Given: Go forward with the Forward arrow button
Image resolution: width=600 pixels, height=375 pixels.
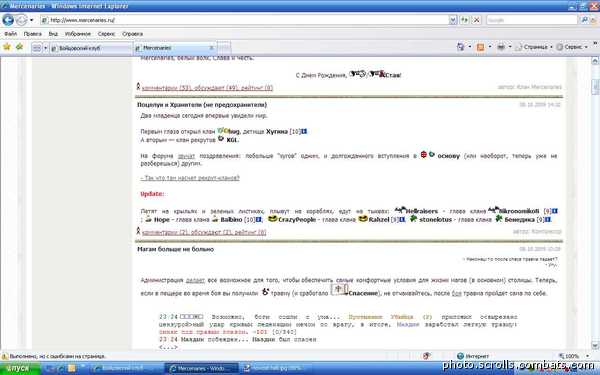Looking at the screenshot, I should click(21, 20).
